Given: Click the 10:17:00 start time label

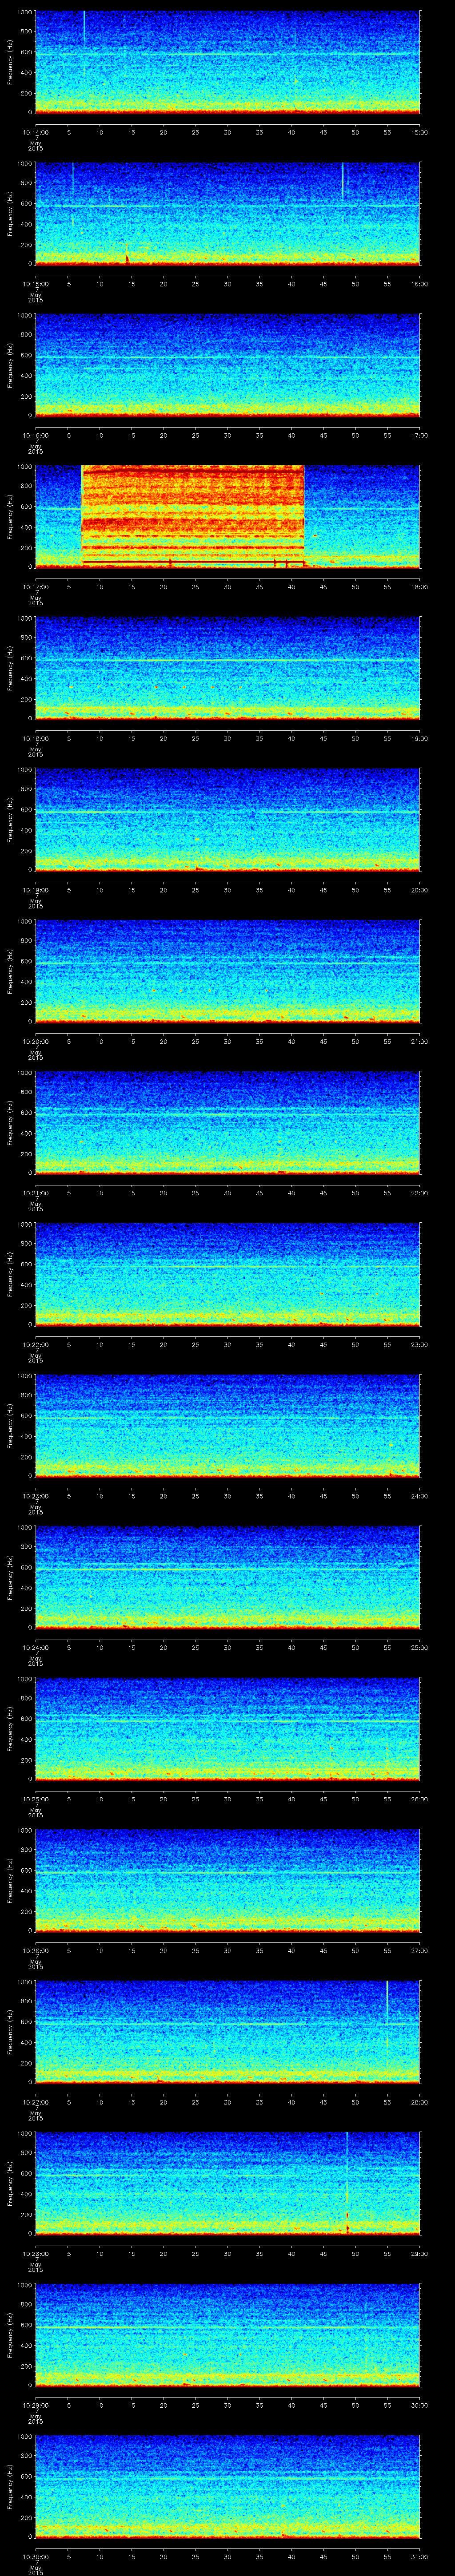Looking at the screenshot, I should click(x=36, y=587).
